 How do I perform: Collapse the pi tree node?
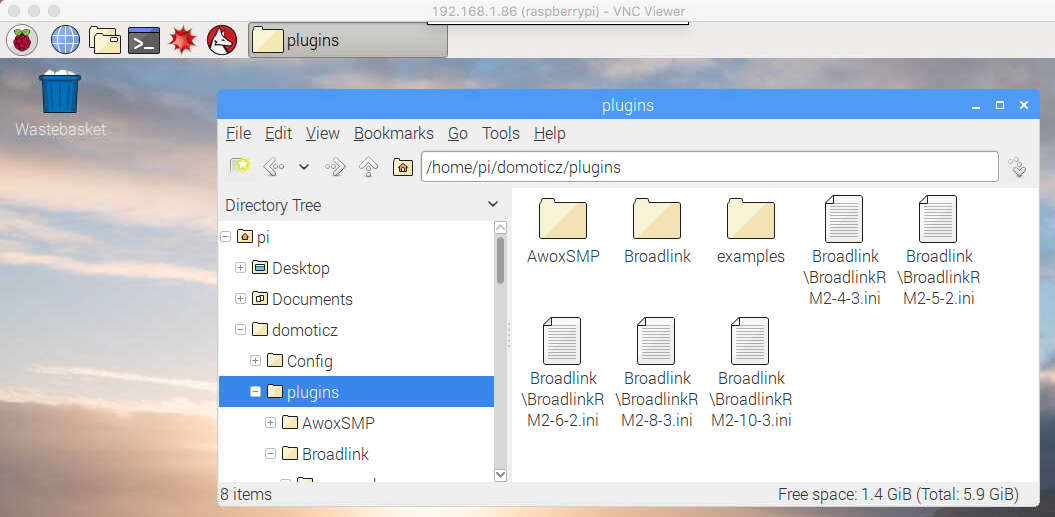225,237
